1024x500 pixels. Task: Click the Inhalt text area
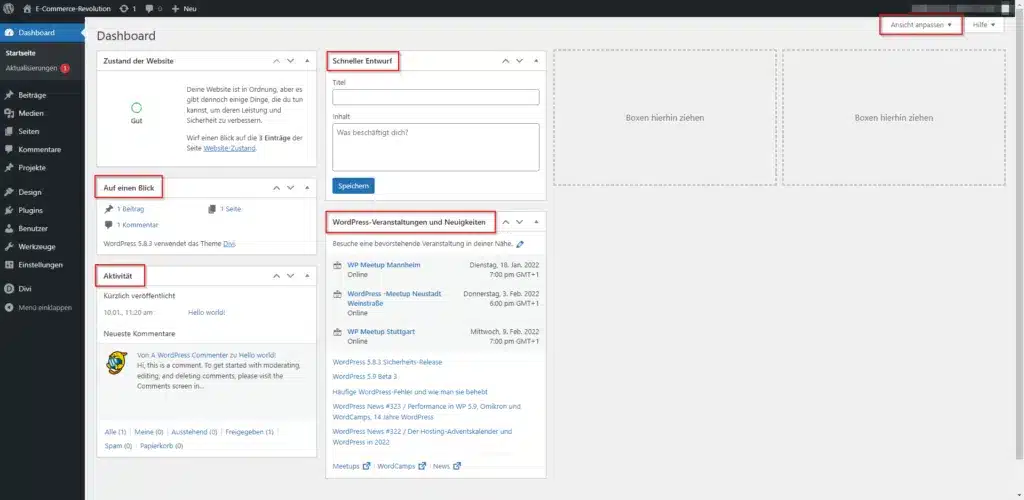coord(436,148)
